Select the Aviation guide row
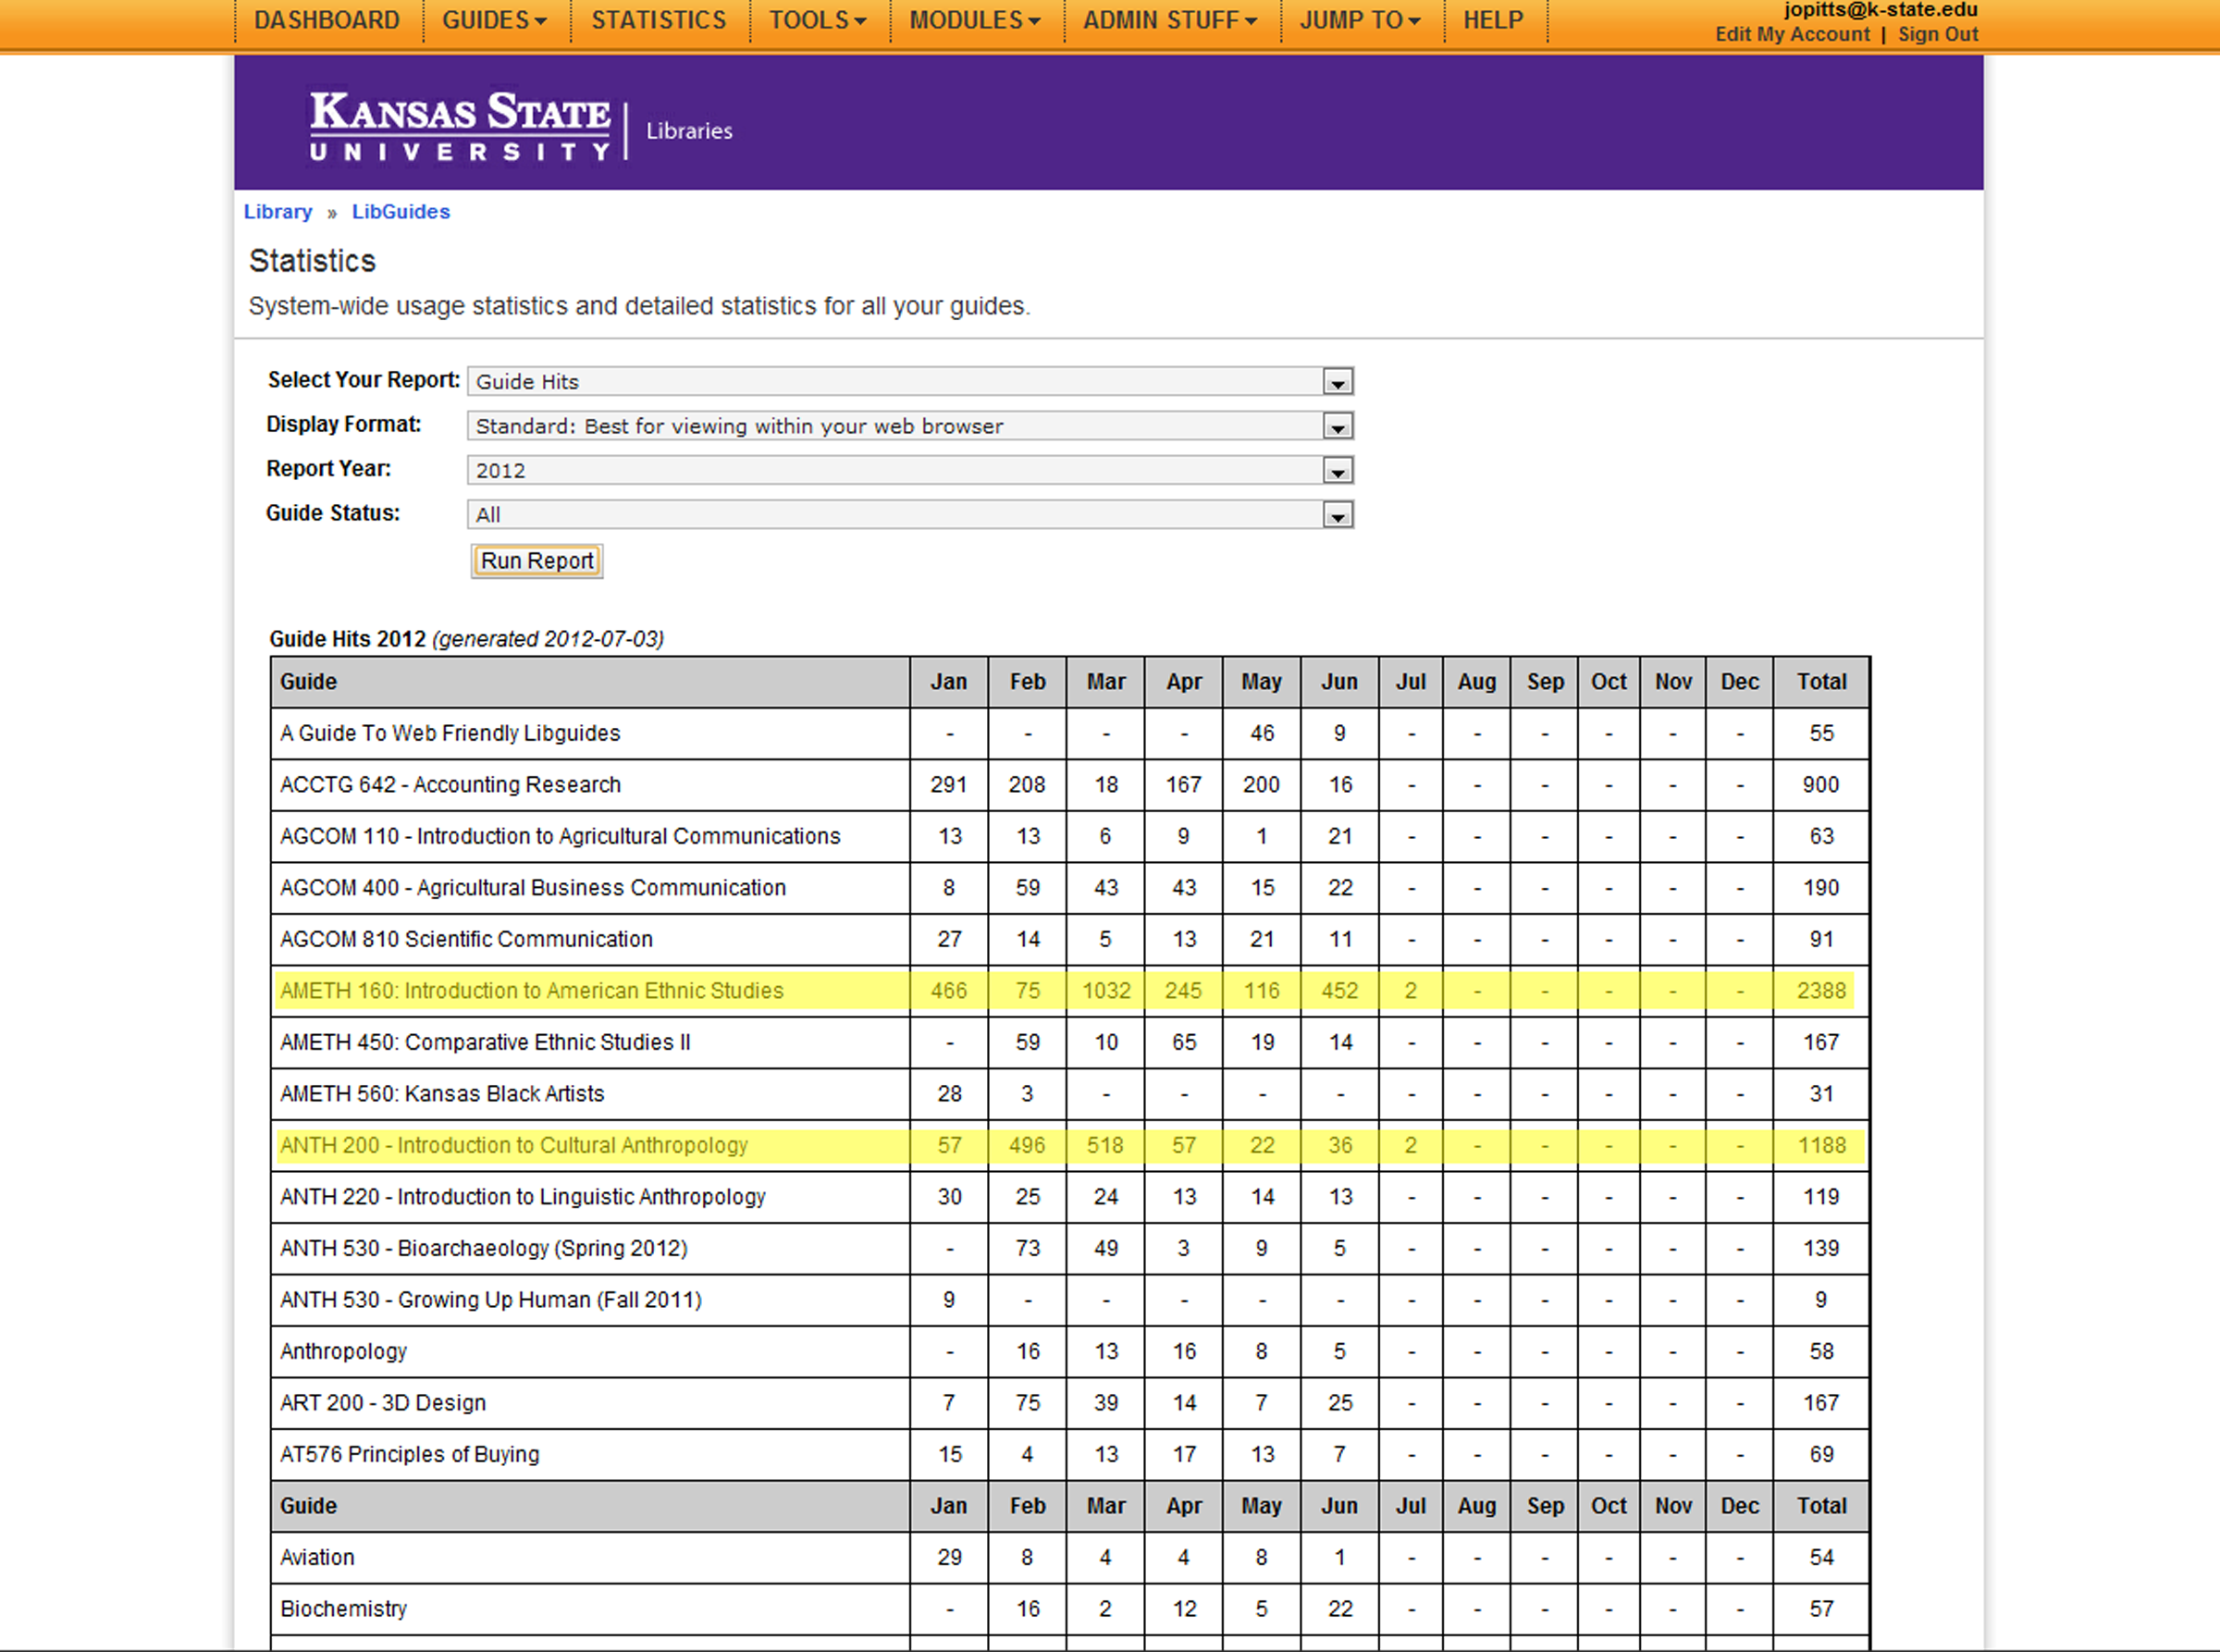Image resolution: width=2220 pixels, height=1652 pixels. [x=1070, y=1558]
